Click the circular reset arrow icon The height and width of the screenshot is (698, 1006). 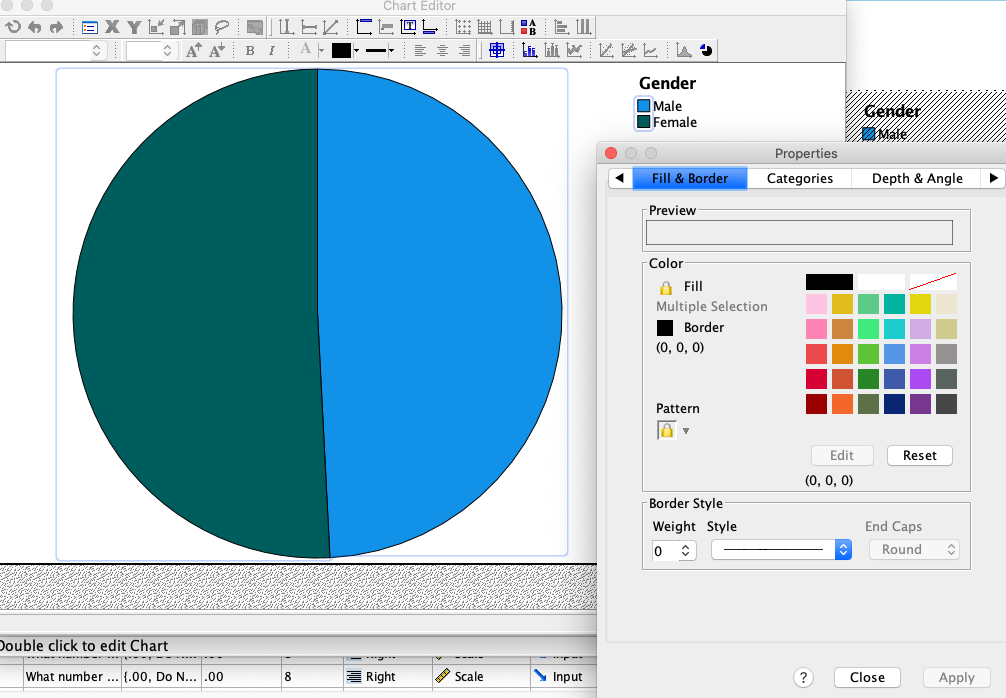[x=13, y=27]
